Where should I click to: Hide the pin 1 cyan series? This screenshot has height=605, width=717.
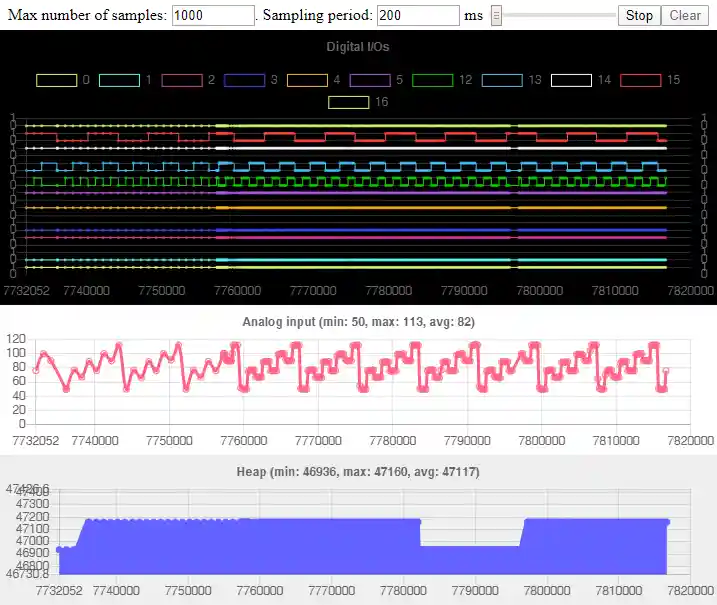click(x=119, y=80)
